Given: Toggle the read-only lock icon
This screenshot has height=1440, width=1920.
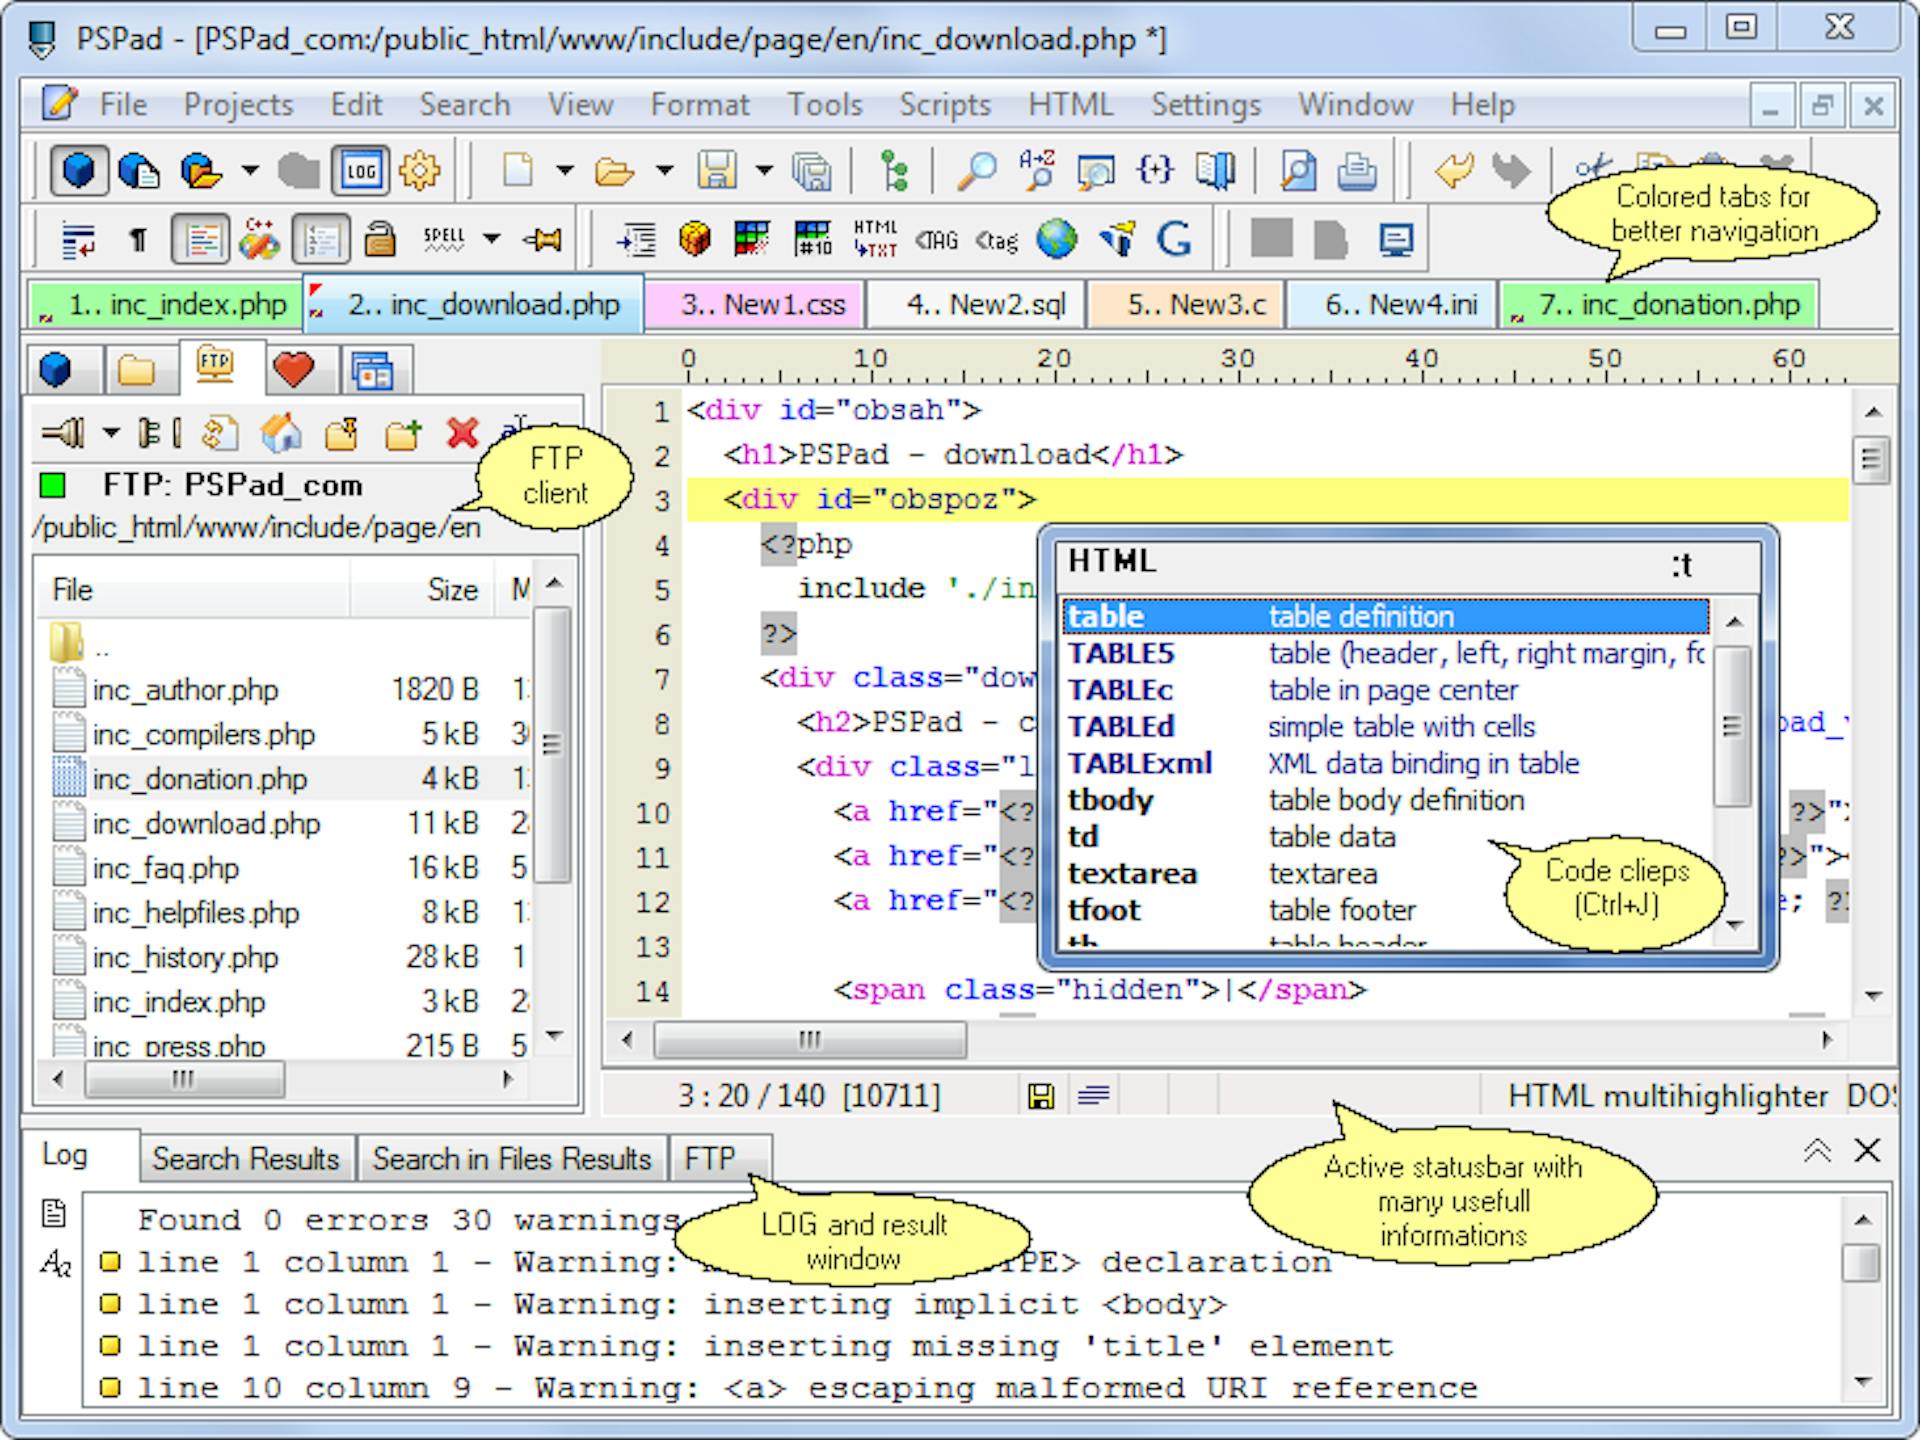Looking at the screenshot, I should pyautogui.click(x=379, y=239).
